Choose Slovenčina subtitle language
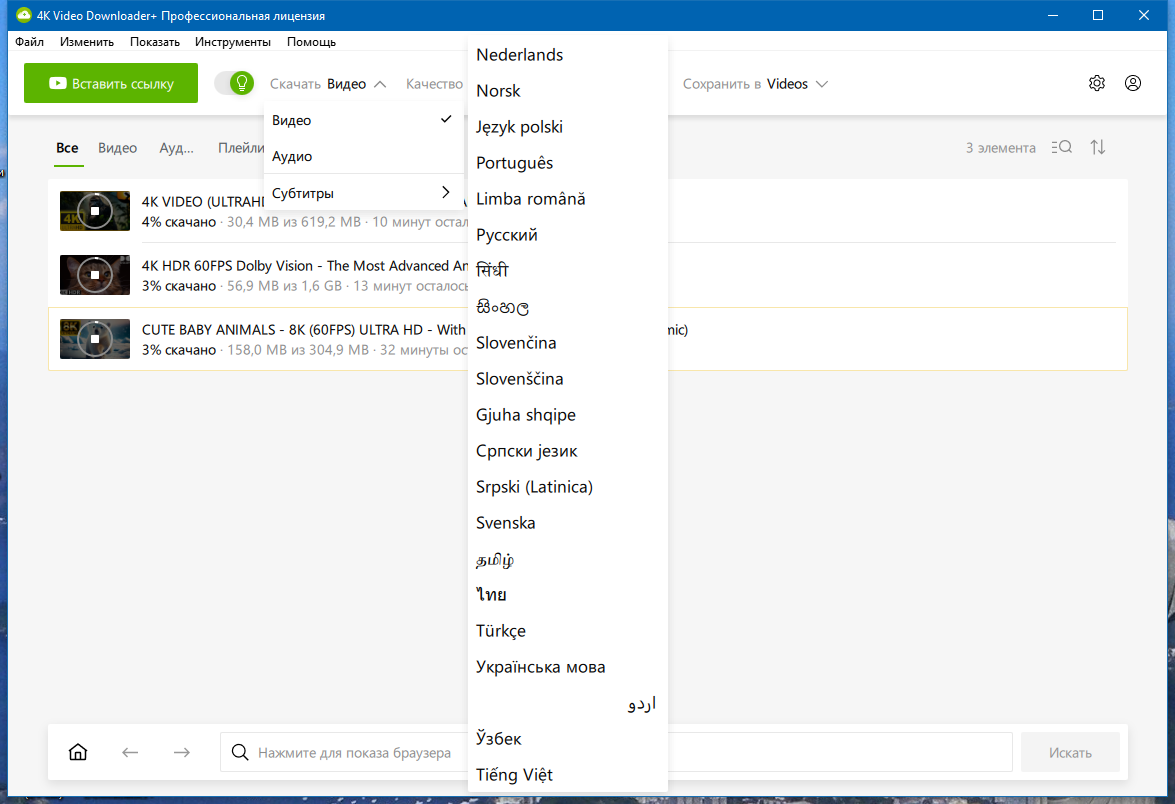The image size is (1175, 804). pyautogui.click(x=567, y=342)
